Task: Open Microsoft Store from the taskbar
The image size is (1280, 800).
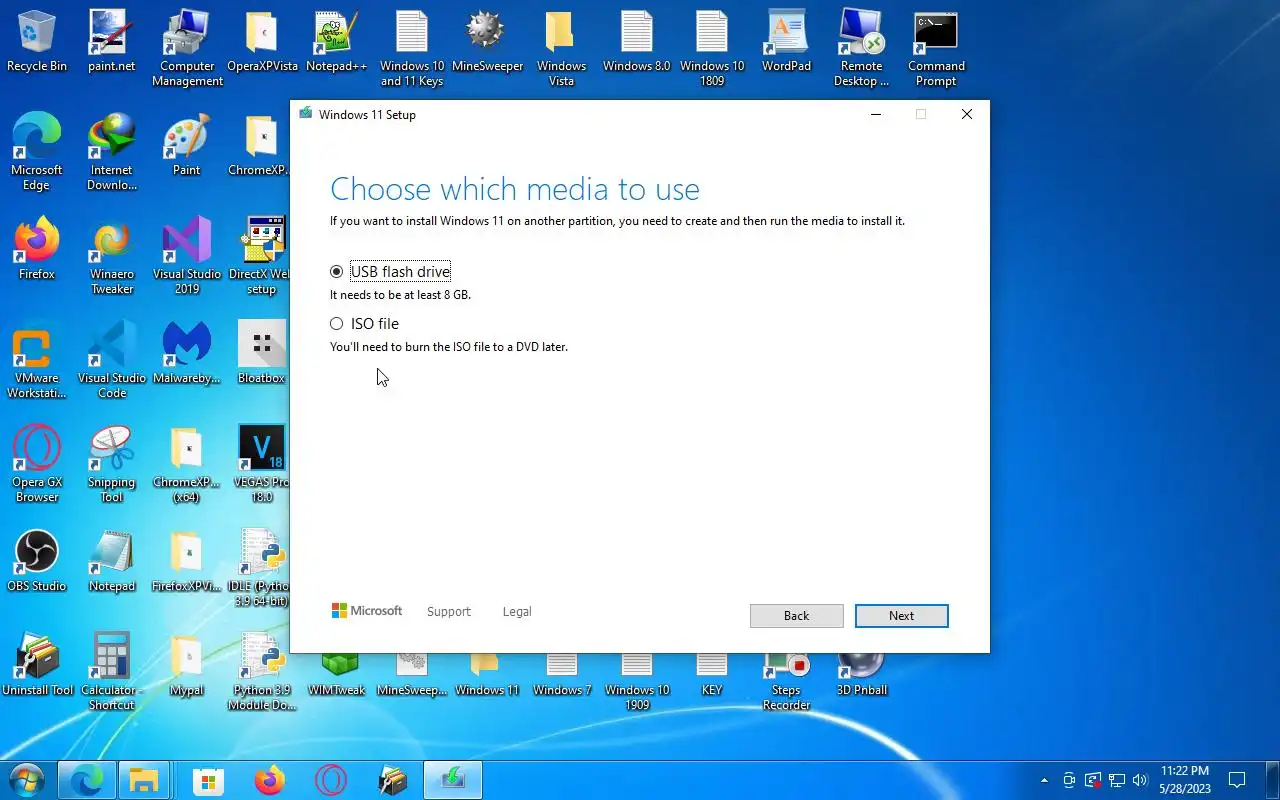Action: point(208,780)
